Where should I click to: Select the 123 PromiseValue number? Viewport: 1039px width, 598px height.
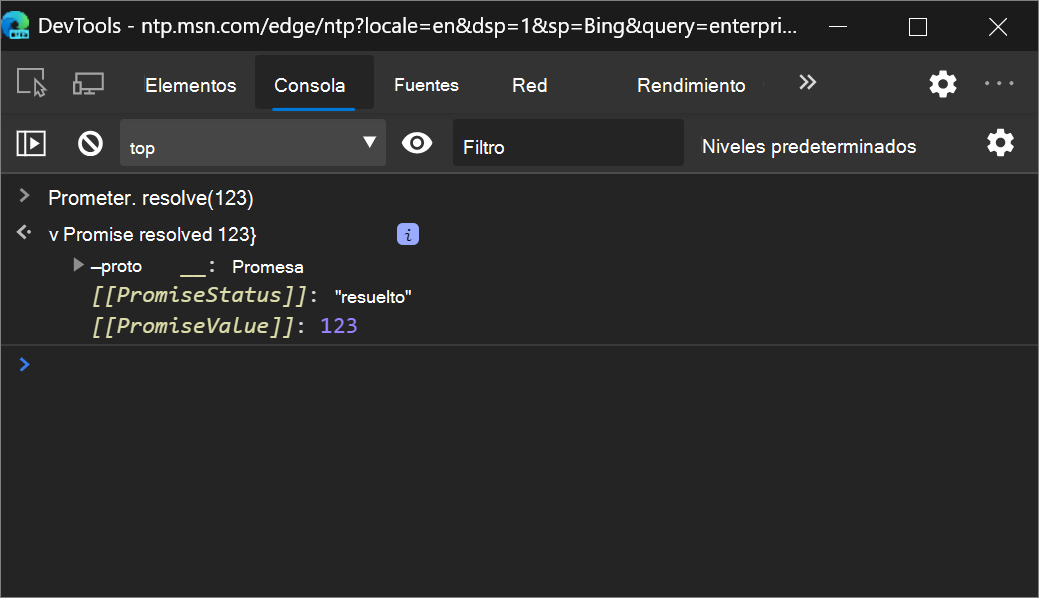pyautogui.click(x=339, y=326)
